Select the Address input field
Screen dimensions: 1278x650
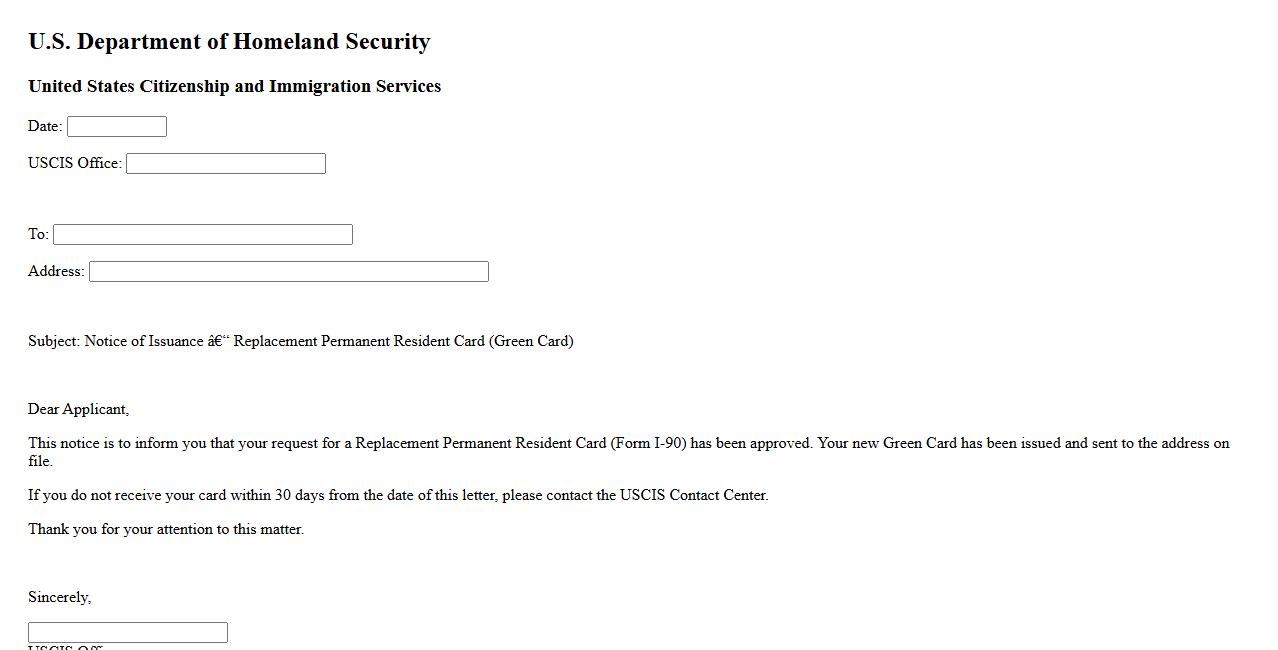click(x=289, y=272)
